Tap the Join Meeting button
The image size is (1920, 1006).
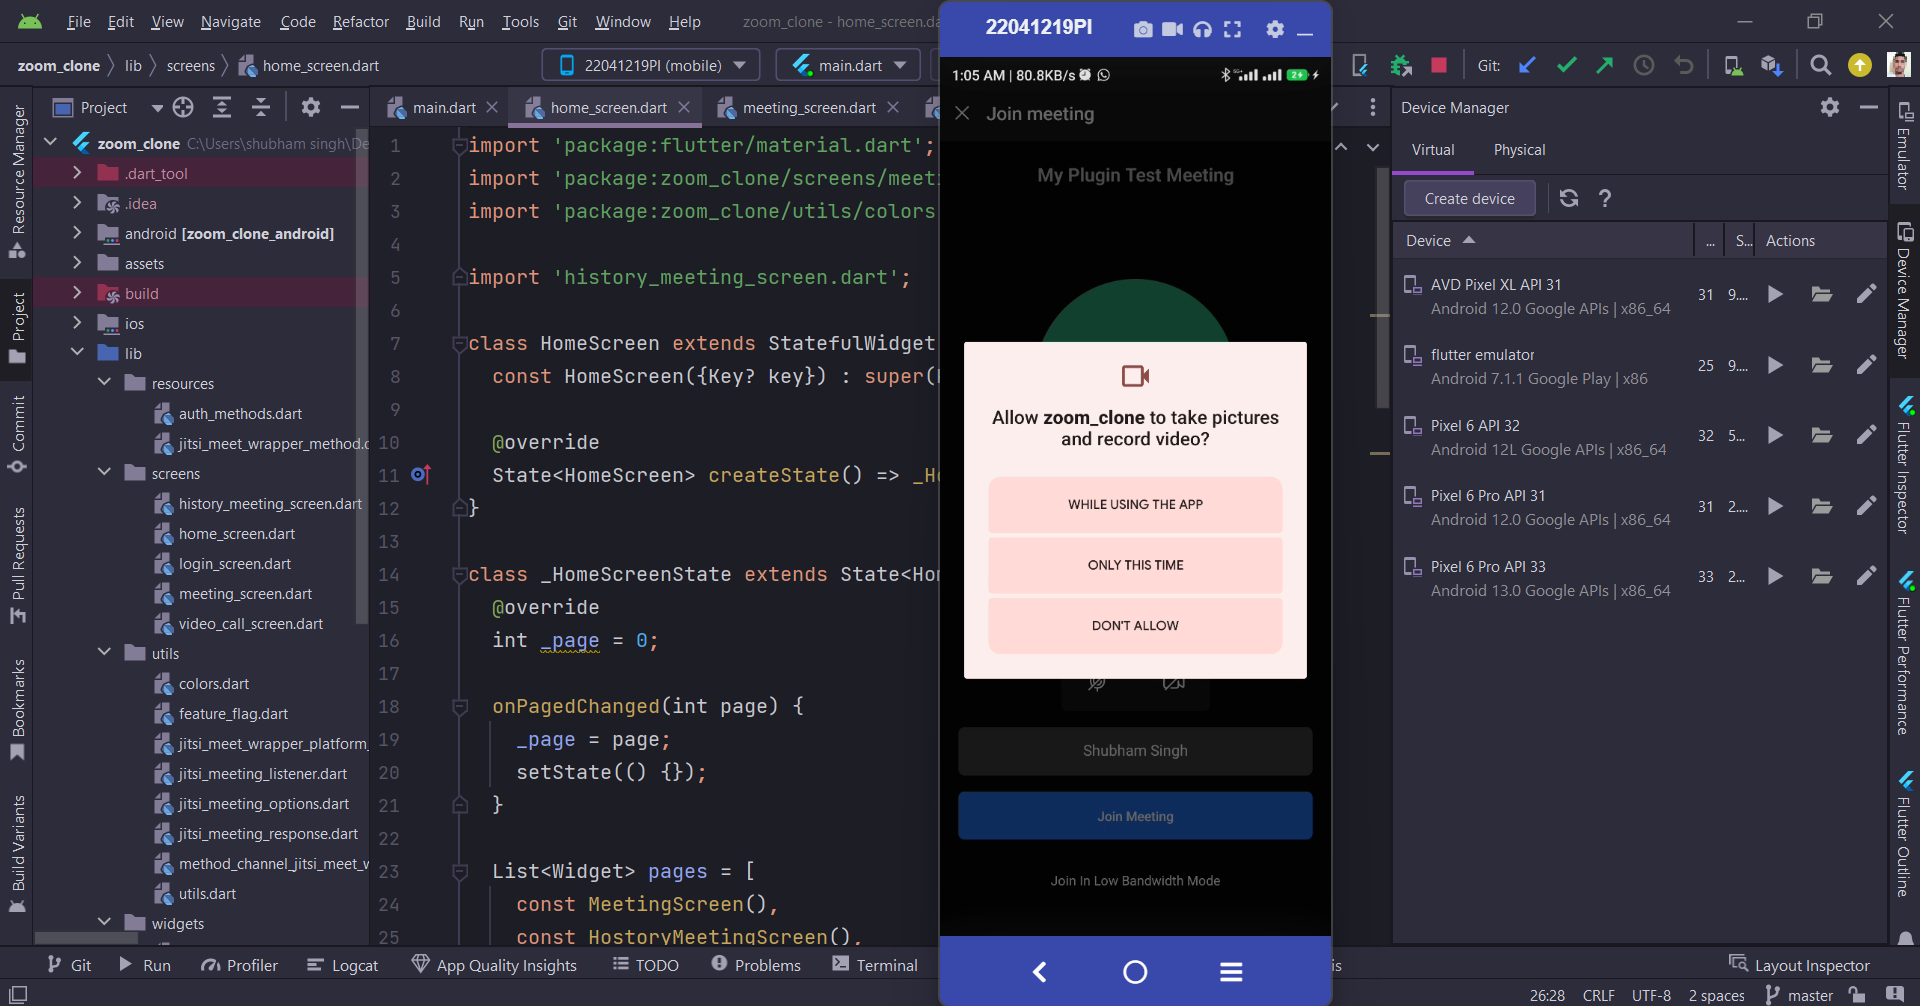1135,816
